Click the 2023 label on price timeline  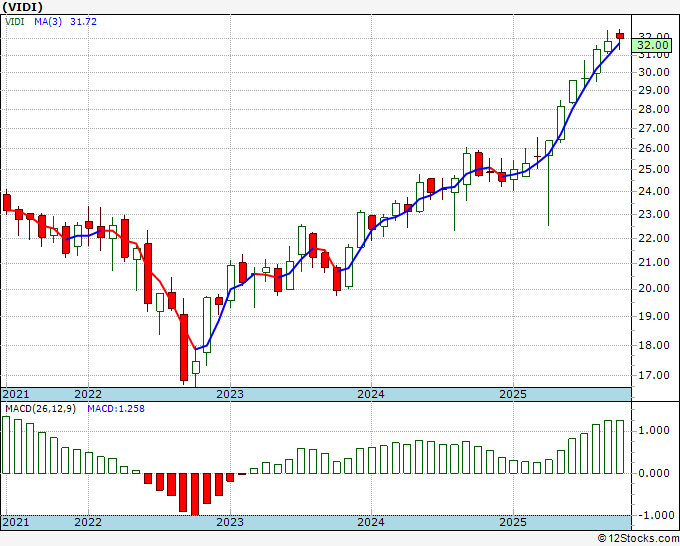point(230,394)
